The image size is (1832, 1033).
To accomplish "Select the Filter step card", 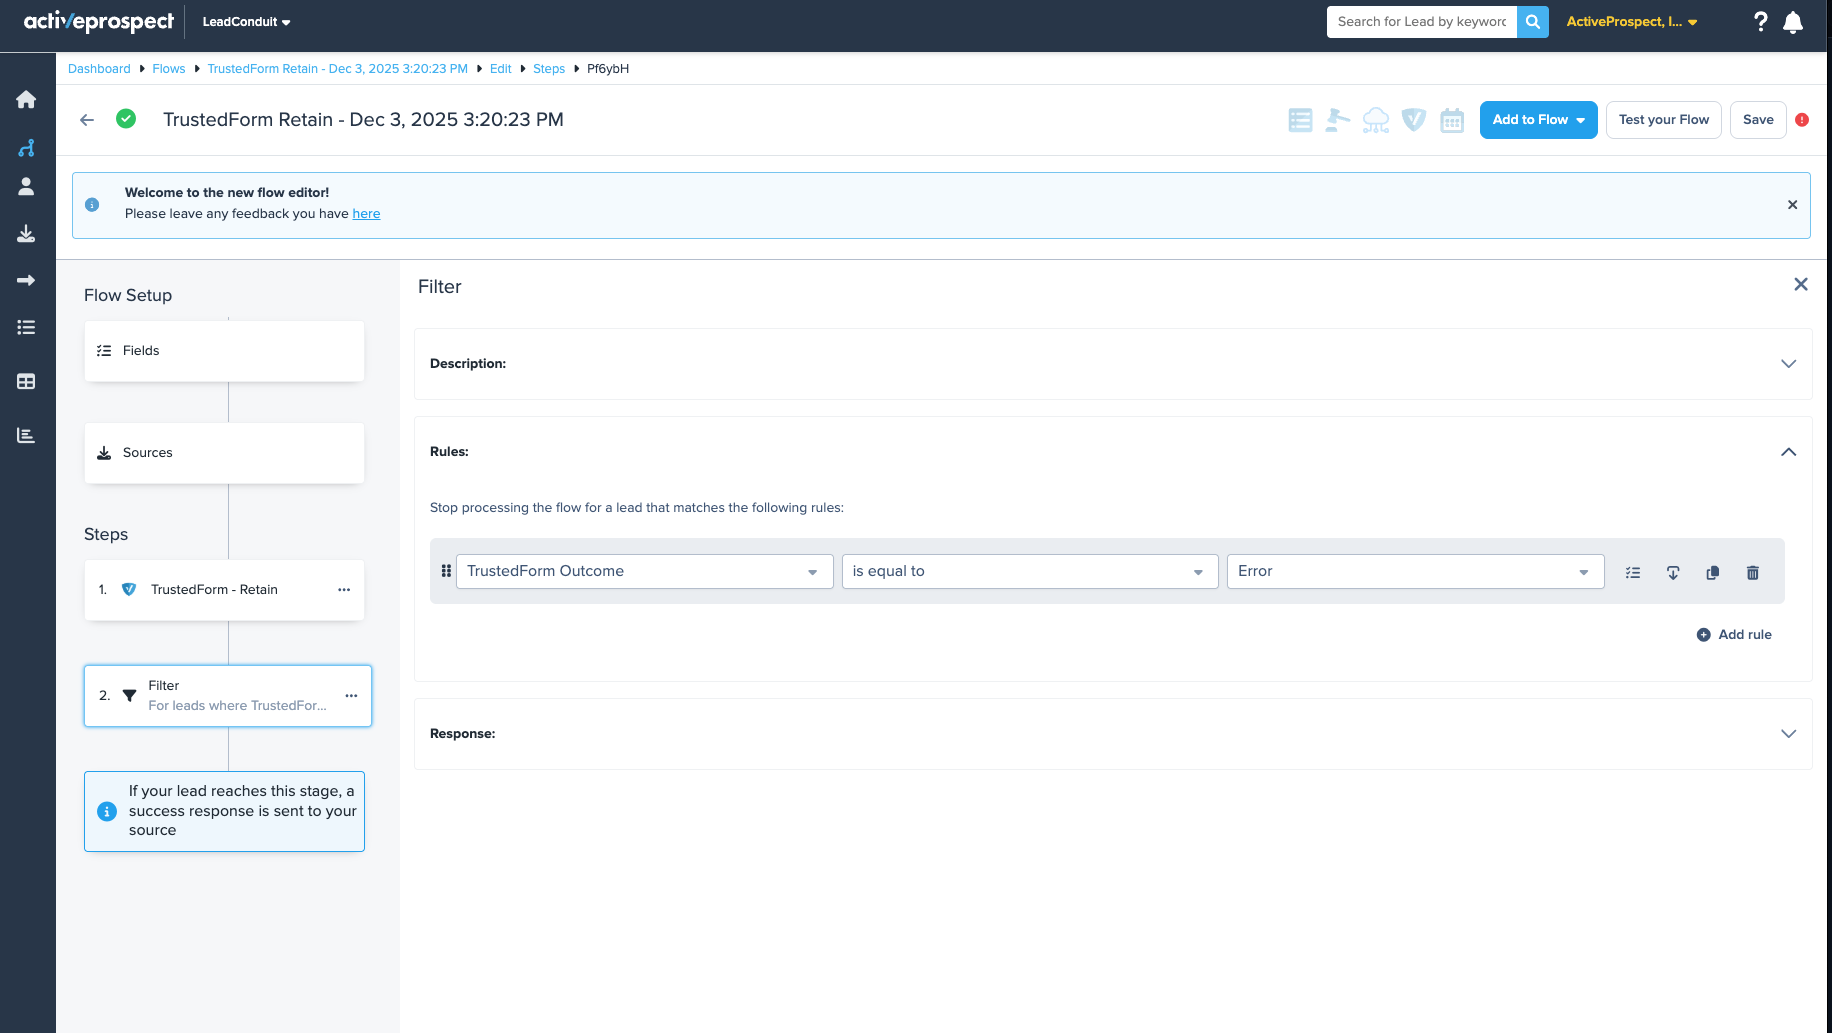I will click(x=228, y=696).
